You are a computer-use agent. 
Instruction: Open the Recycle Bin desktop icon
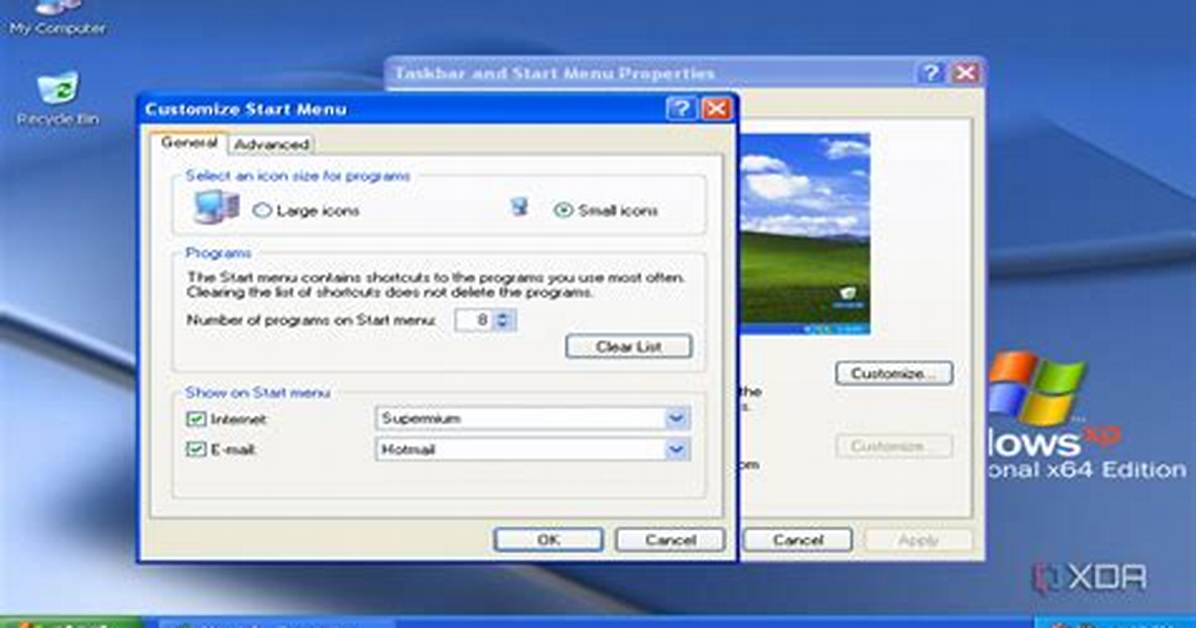coord(58,98)
